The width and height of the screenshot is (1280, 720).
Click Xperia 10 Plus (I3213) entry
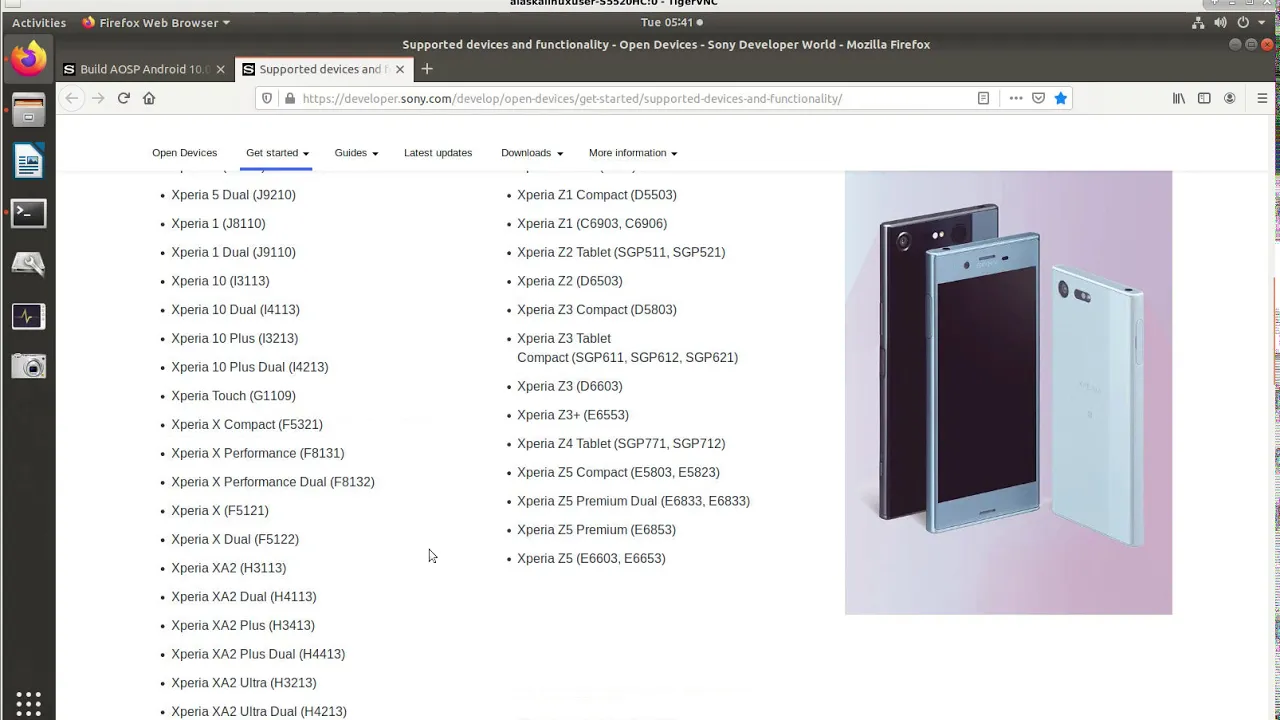(x=234, y=339)
